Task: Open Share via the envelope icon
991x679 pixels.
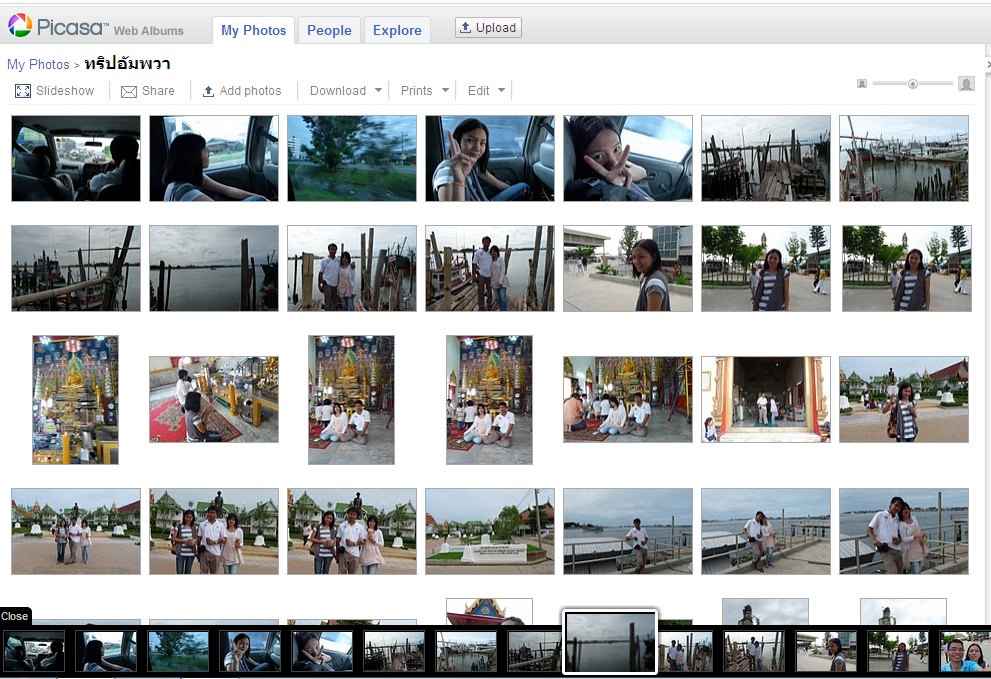Action: pyautogui.click(x=127, y=90)
